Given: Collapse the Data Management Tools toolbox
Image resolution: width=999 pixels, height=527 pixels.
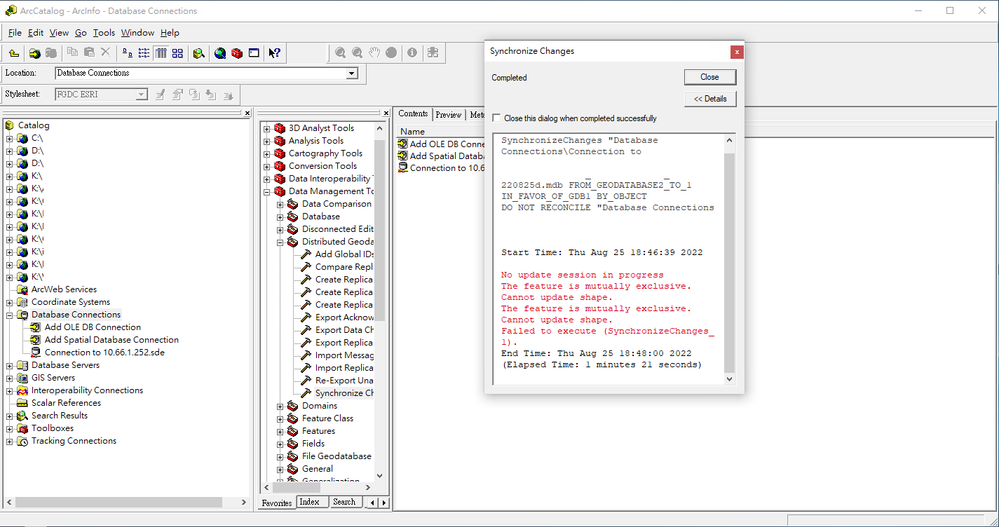Looking at the screenshot, I should point(267,192).
